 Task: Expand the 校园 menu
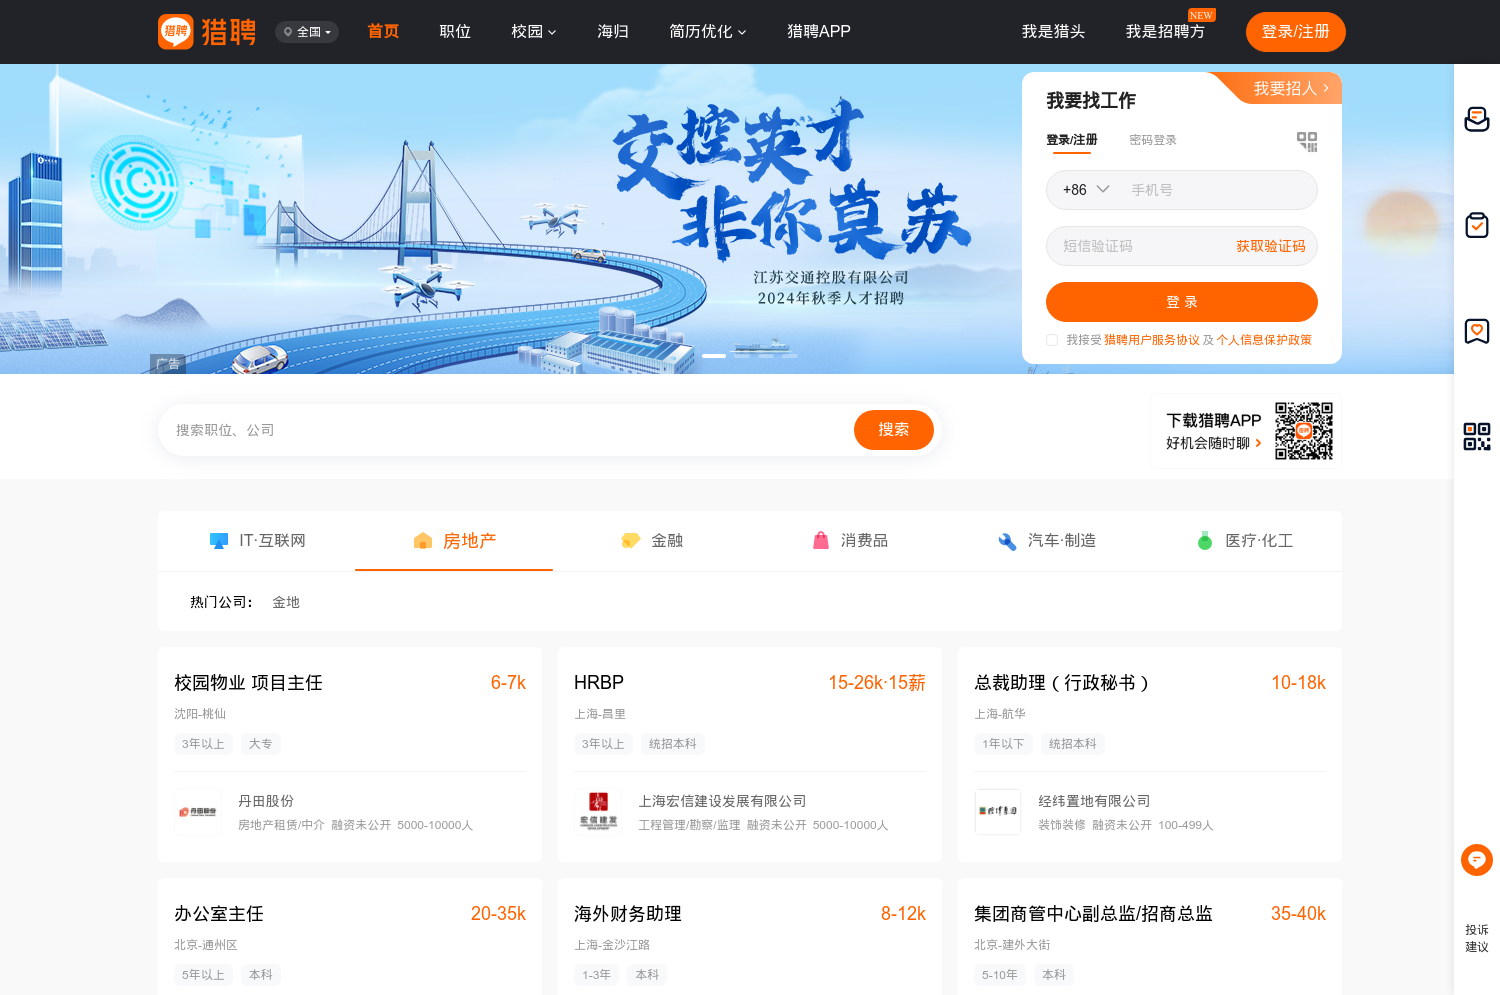point(534,32)
